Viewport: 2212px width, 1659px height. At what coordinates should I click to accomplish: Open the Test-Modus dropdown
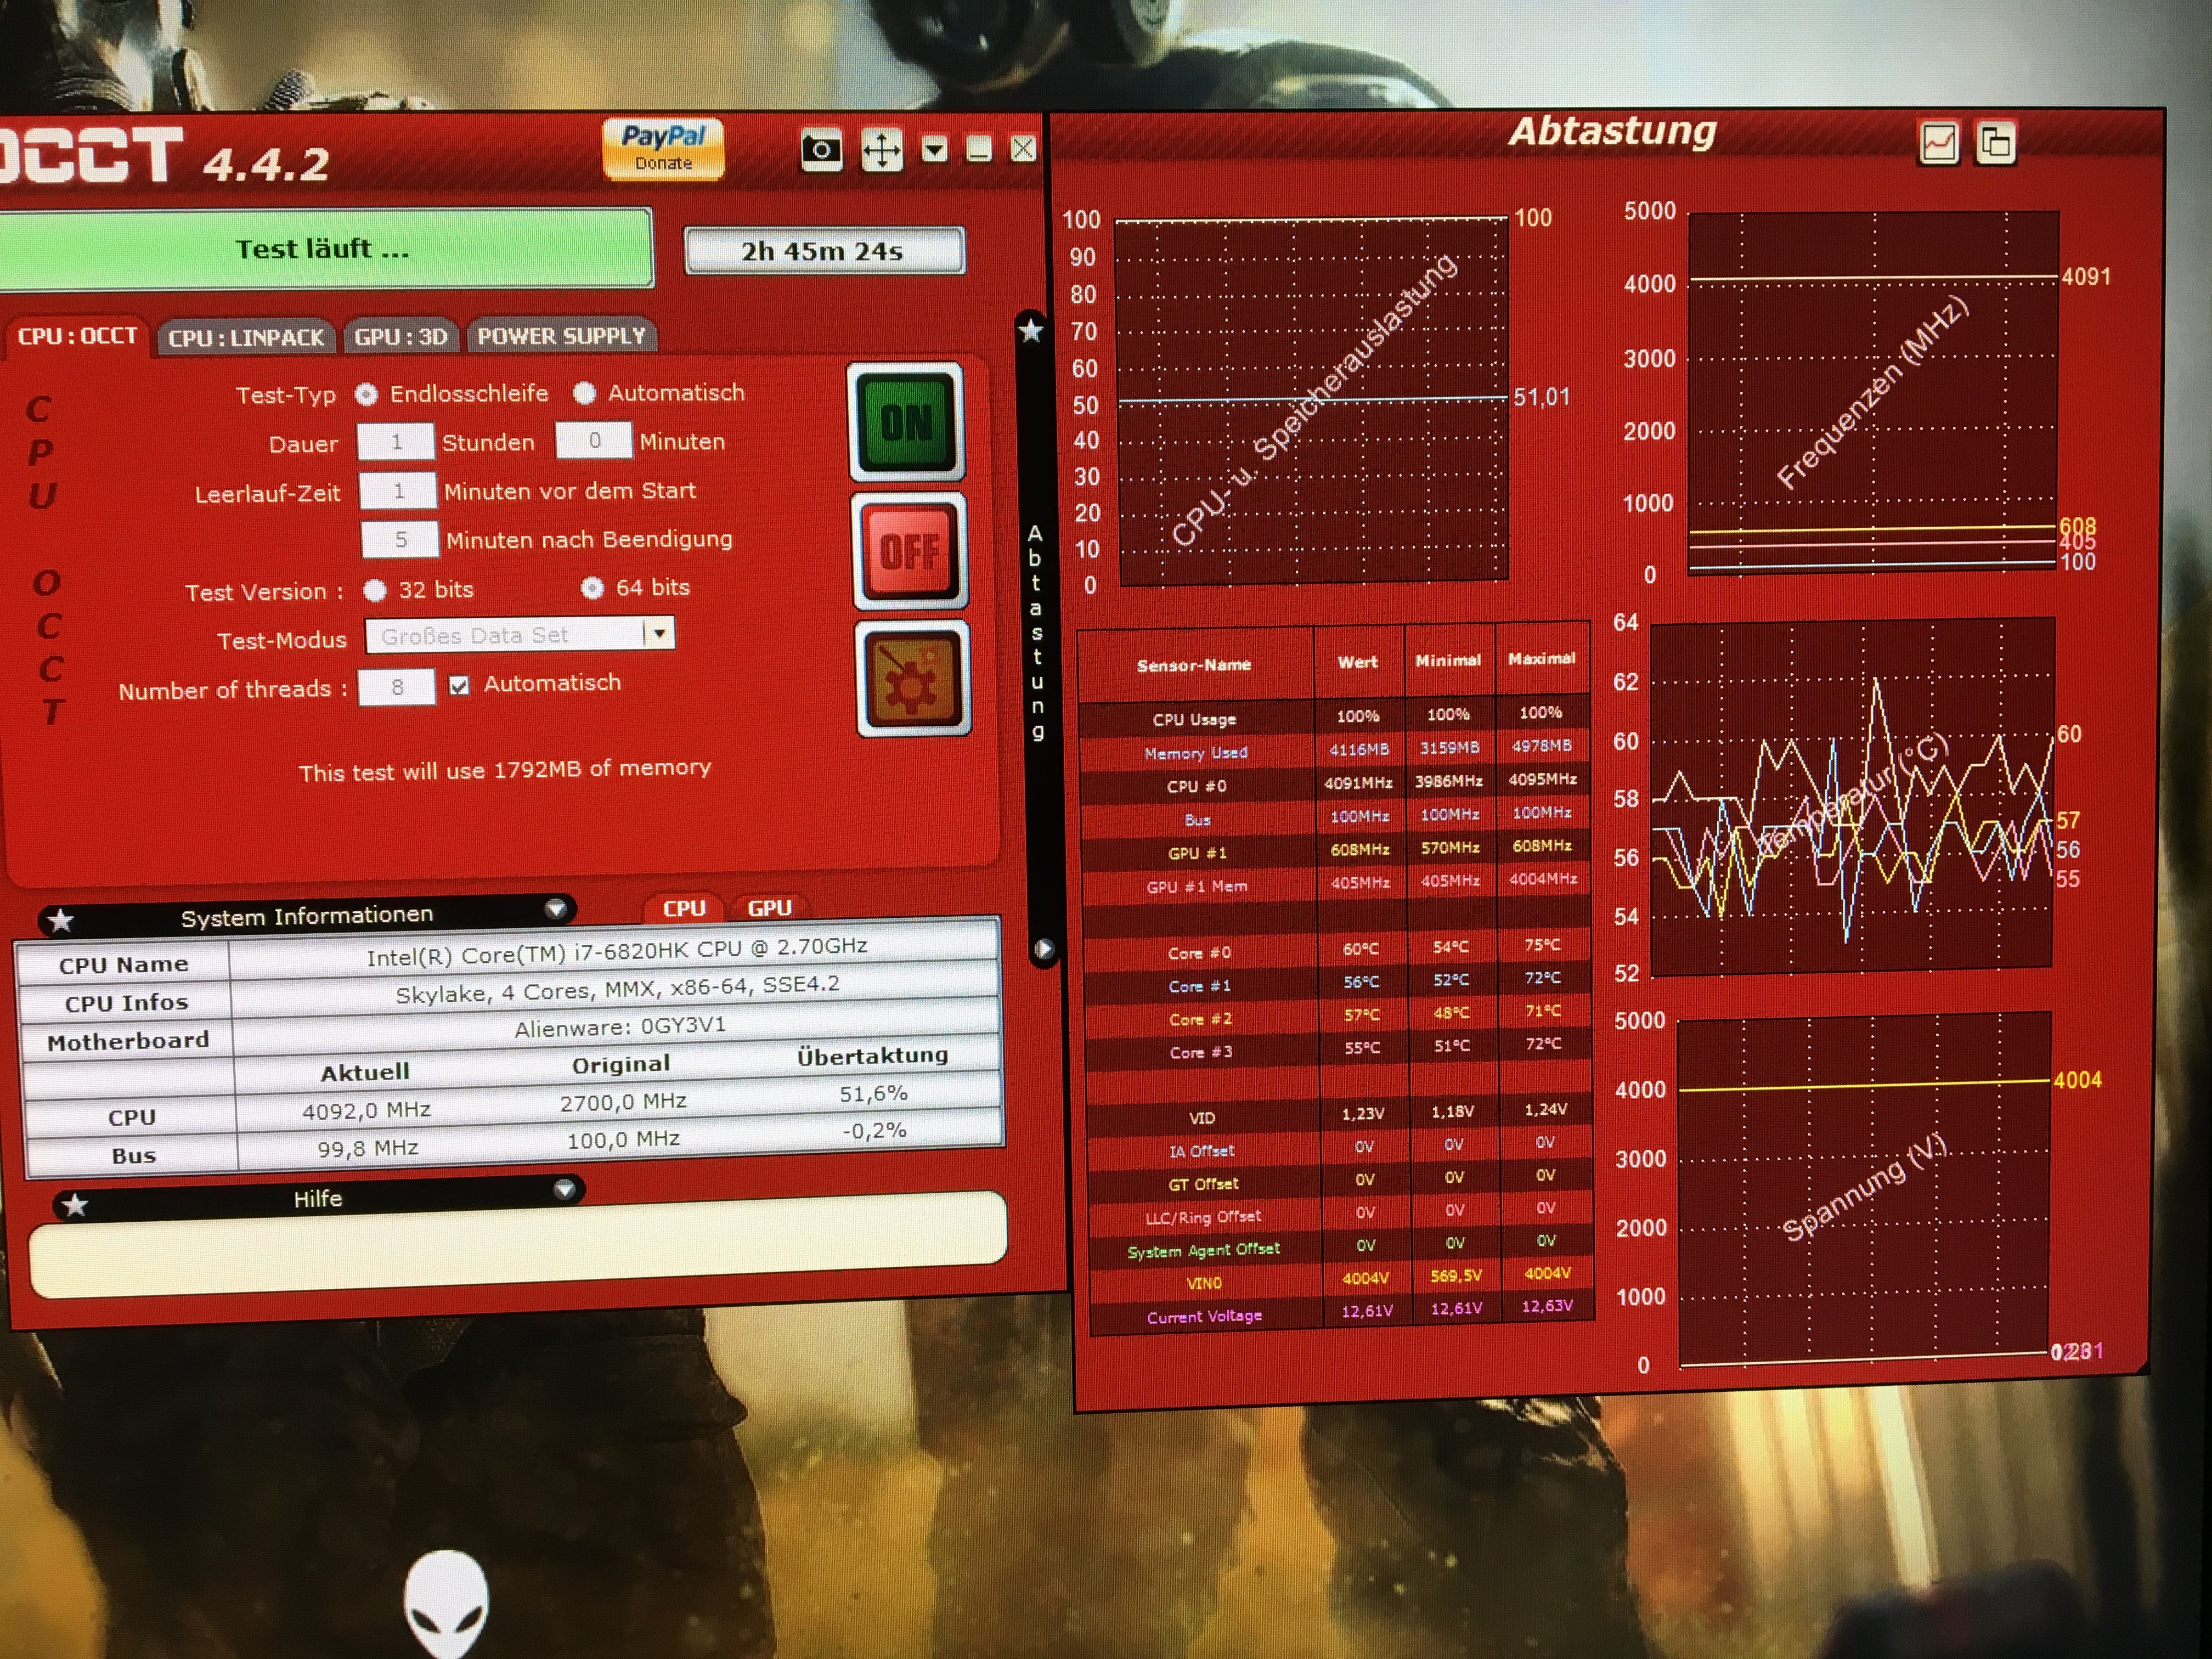coord(659,633)
